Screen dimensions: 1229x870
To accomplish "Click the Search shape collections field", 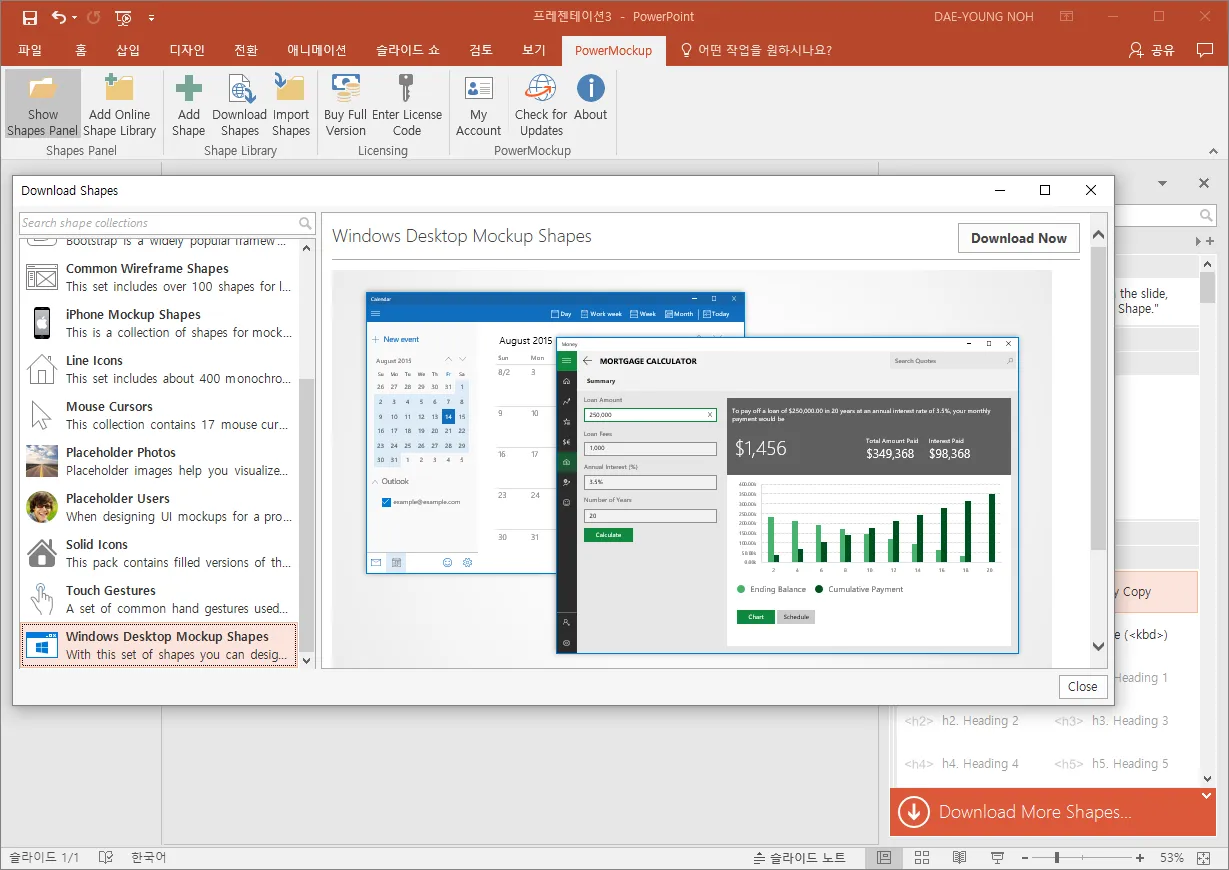I will (158, 223).
